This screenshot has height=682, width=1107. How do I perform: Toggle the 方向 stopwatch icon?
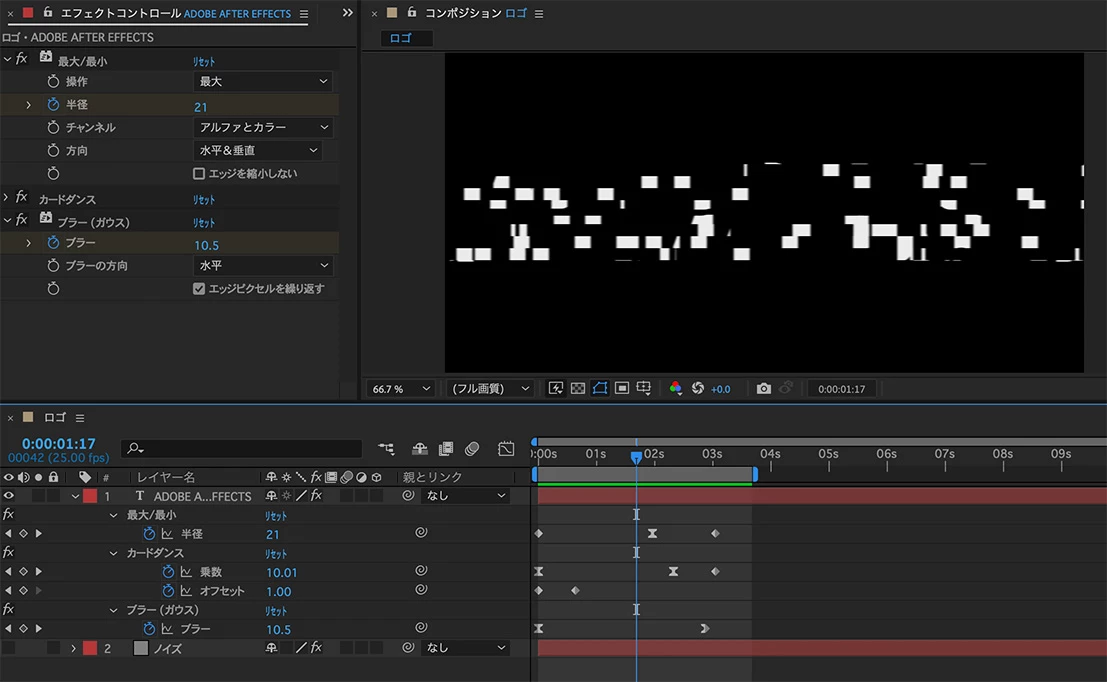coord(53,150)
